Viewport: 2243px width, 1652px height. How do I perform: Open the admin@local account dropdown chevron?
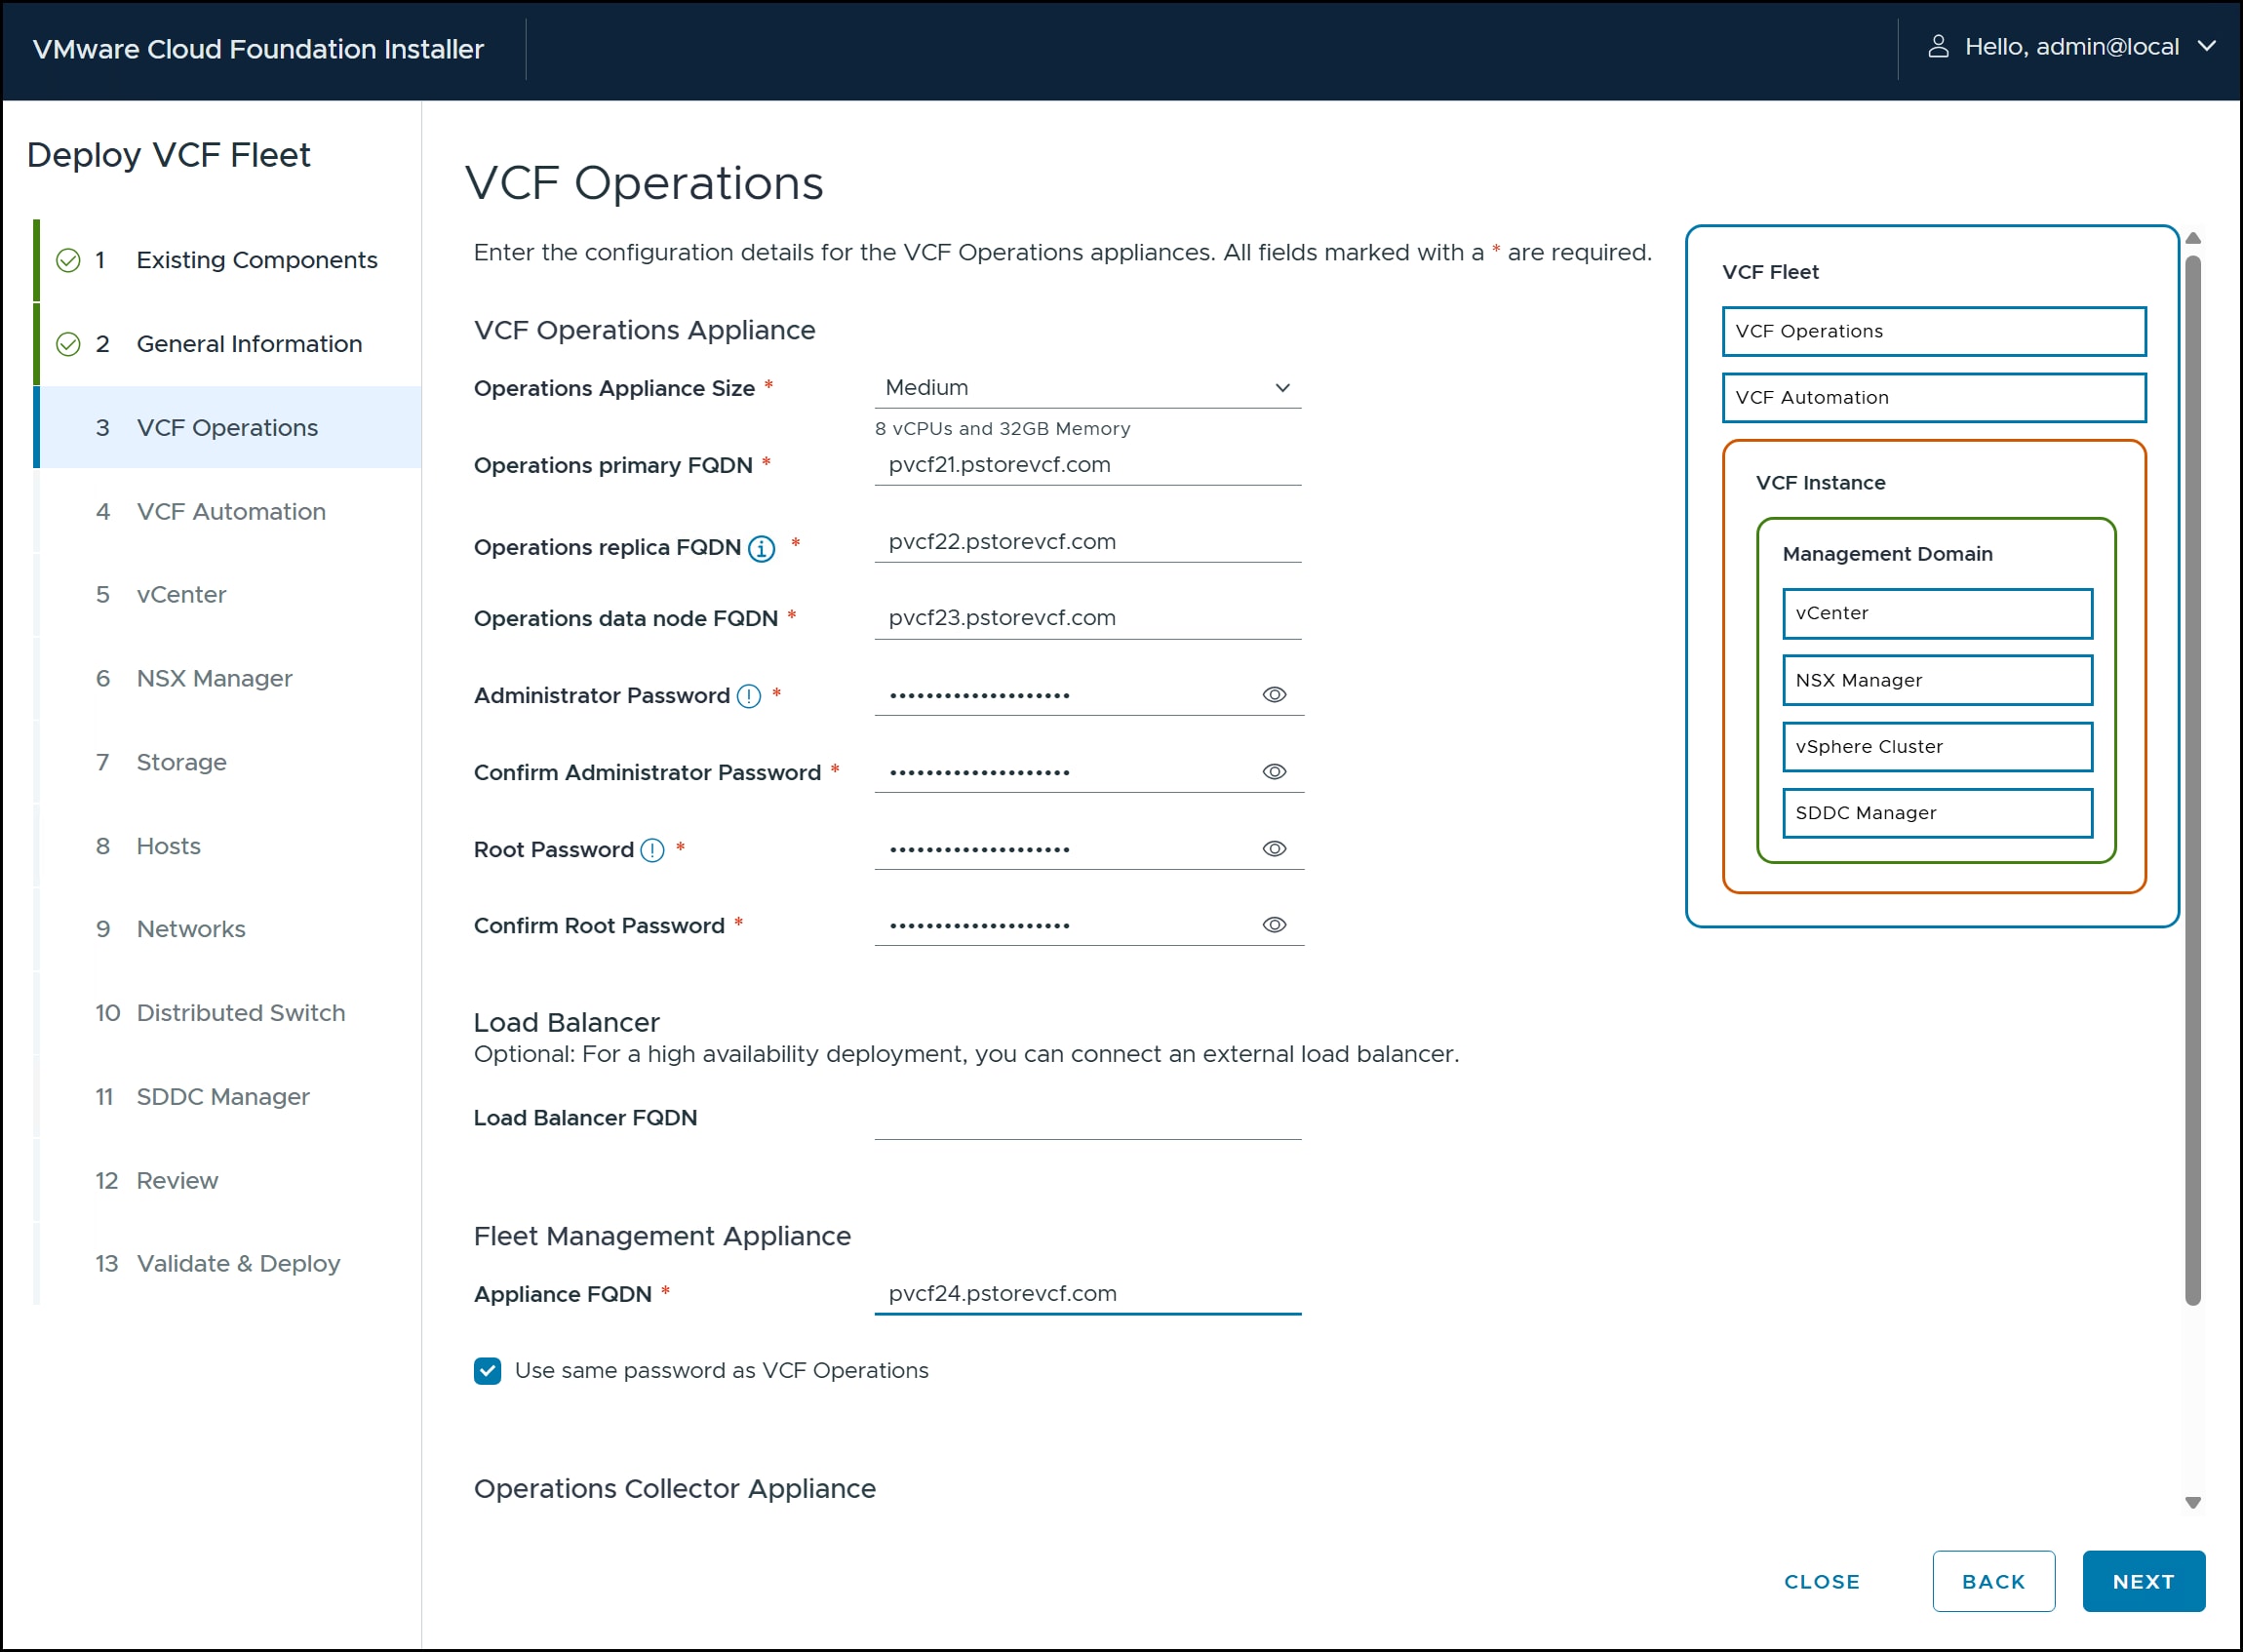pyautogui.click(x=2207, y=47)
